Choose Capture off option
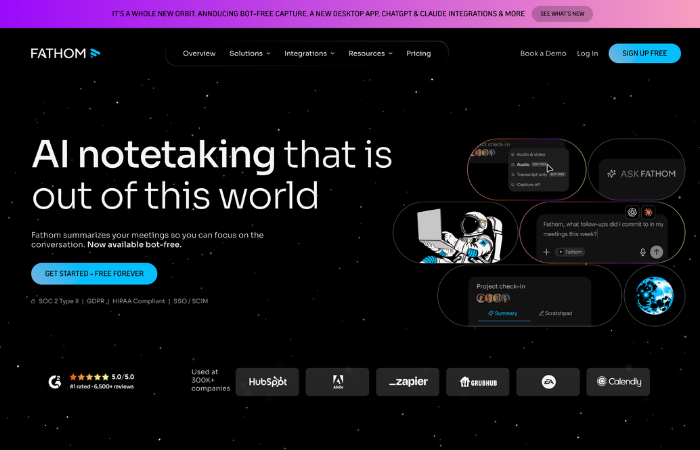The image size is (700, 450). [526, 184]
